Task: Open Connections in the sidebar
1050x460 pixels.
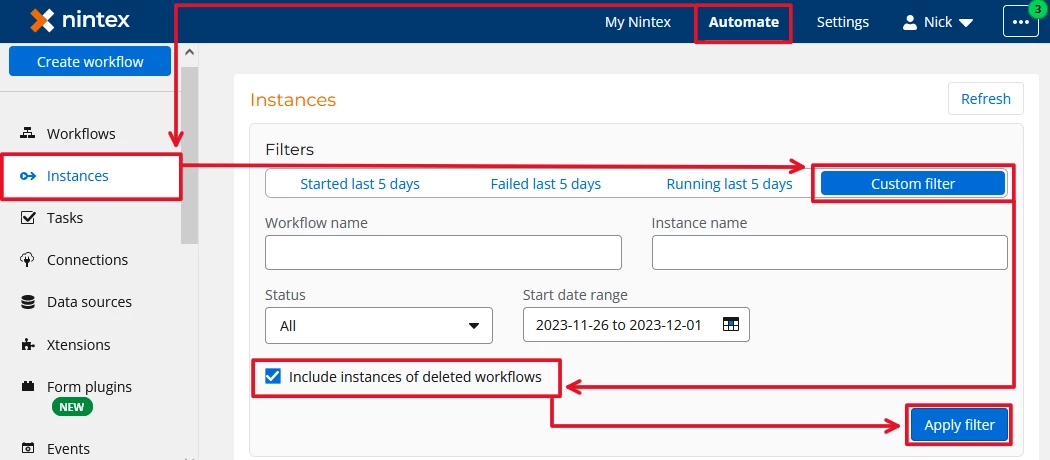Action: point(87,260)
